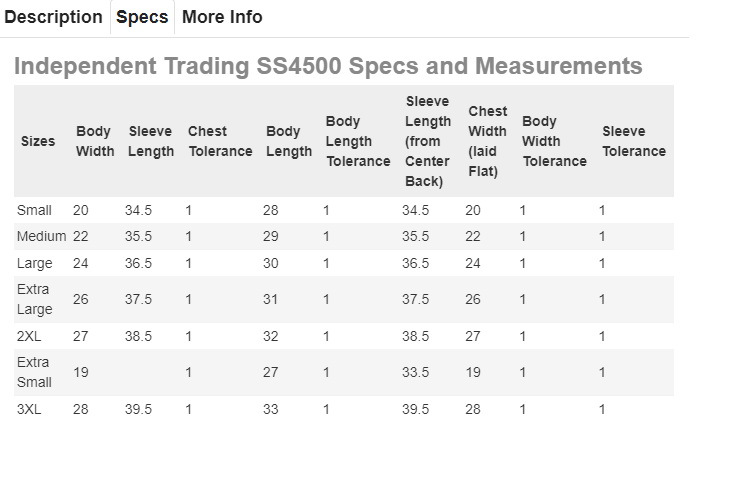Screen dimensions: 752x501
Task: Click the Body Width column header
Action: coord(95,141)
